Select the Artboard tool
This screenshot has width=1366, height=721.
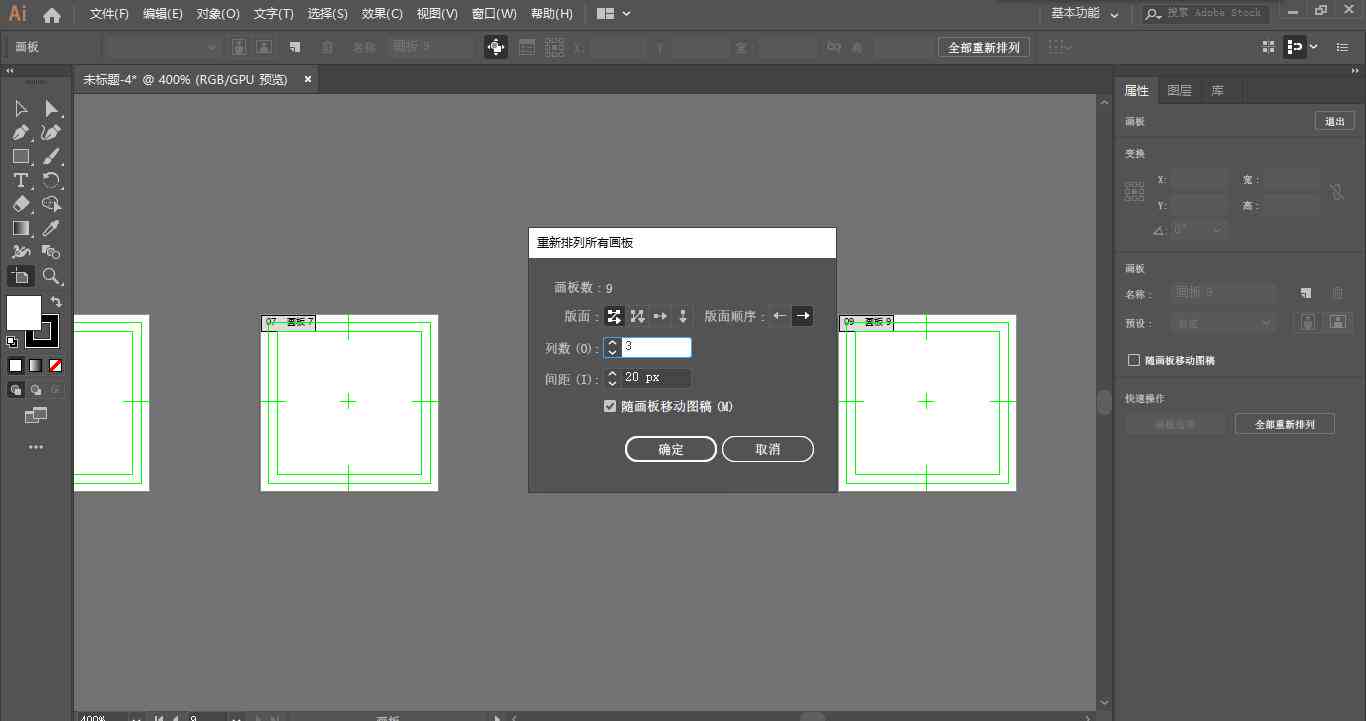21,276
